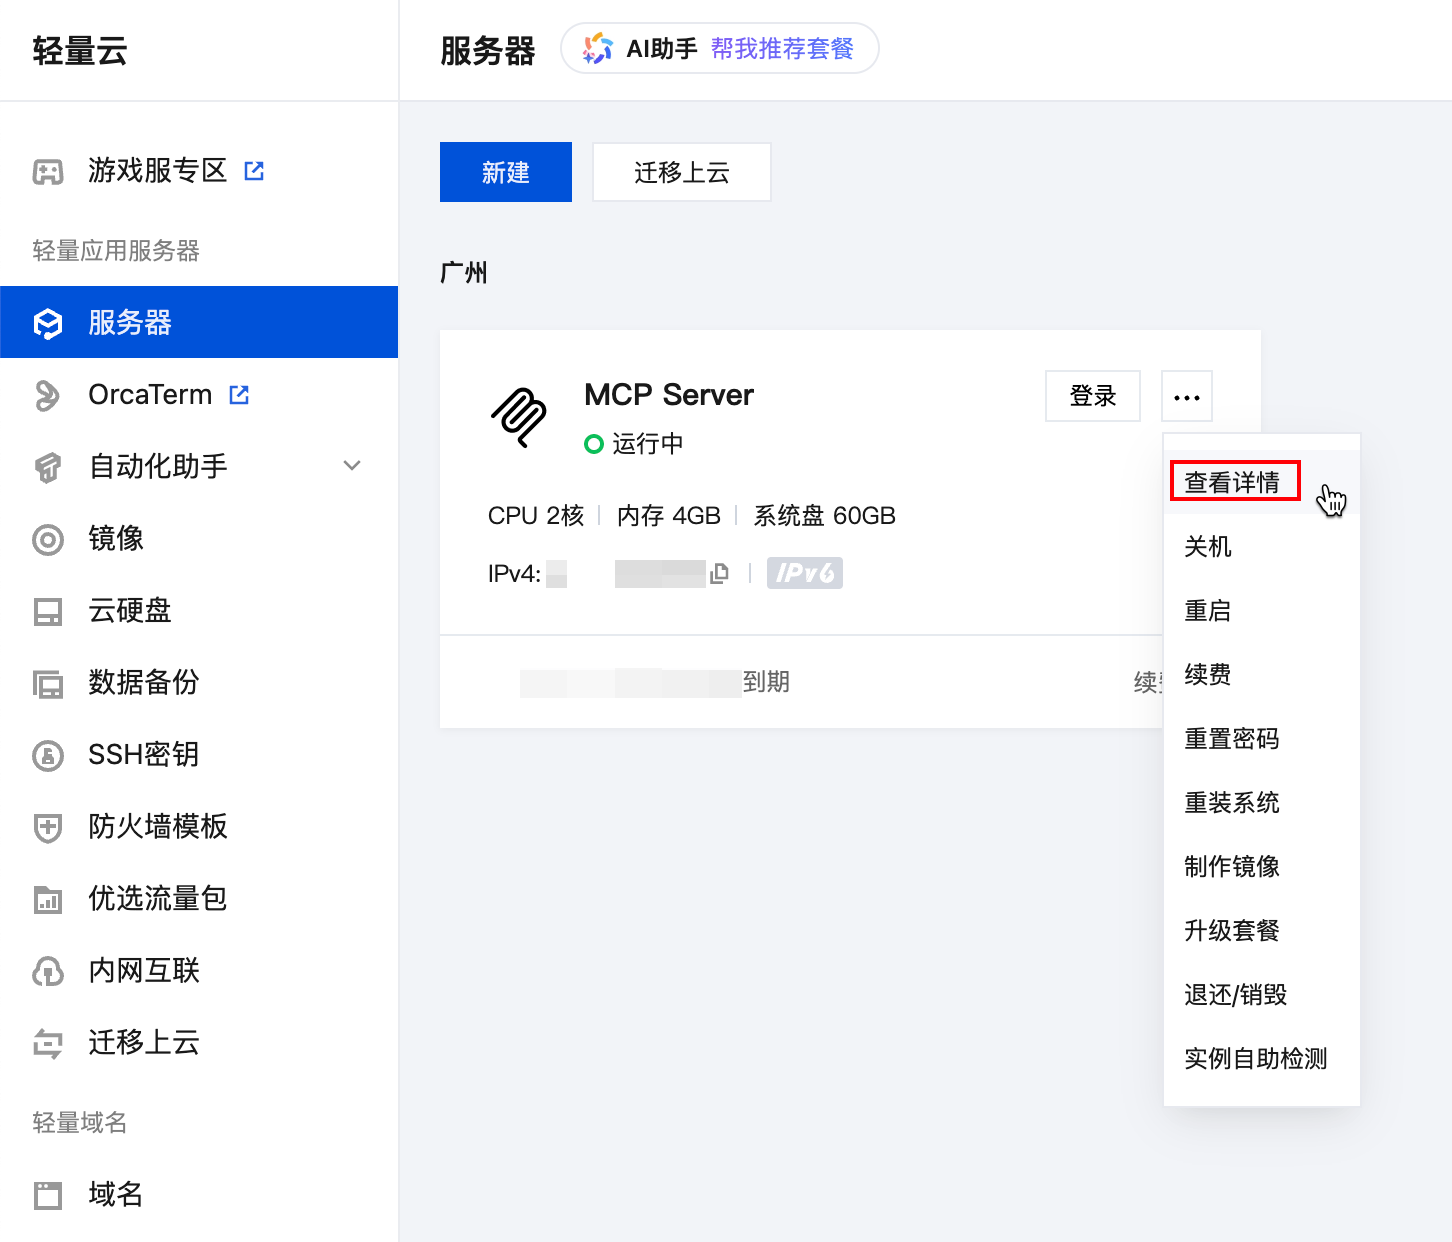Pick 退还/销毁 from the dropdown menu

(x=1262, y=994)
